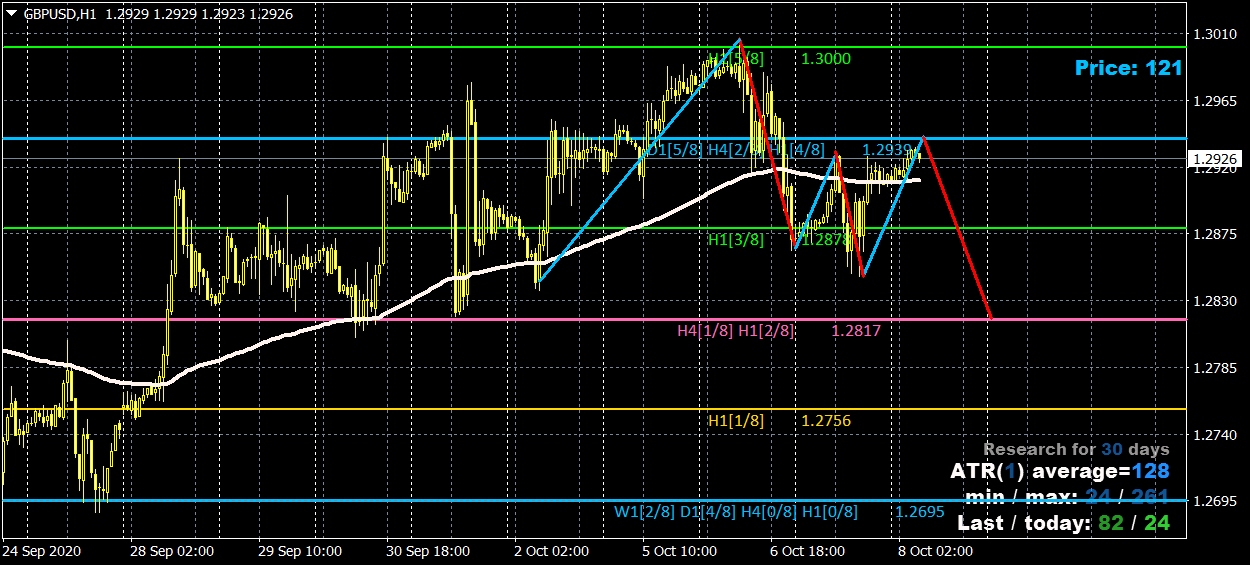Click the 1.2965 price axis label

click(1215, 101)
